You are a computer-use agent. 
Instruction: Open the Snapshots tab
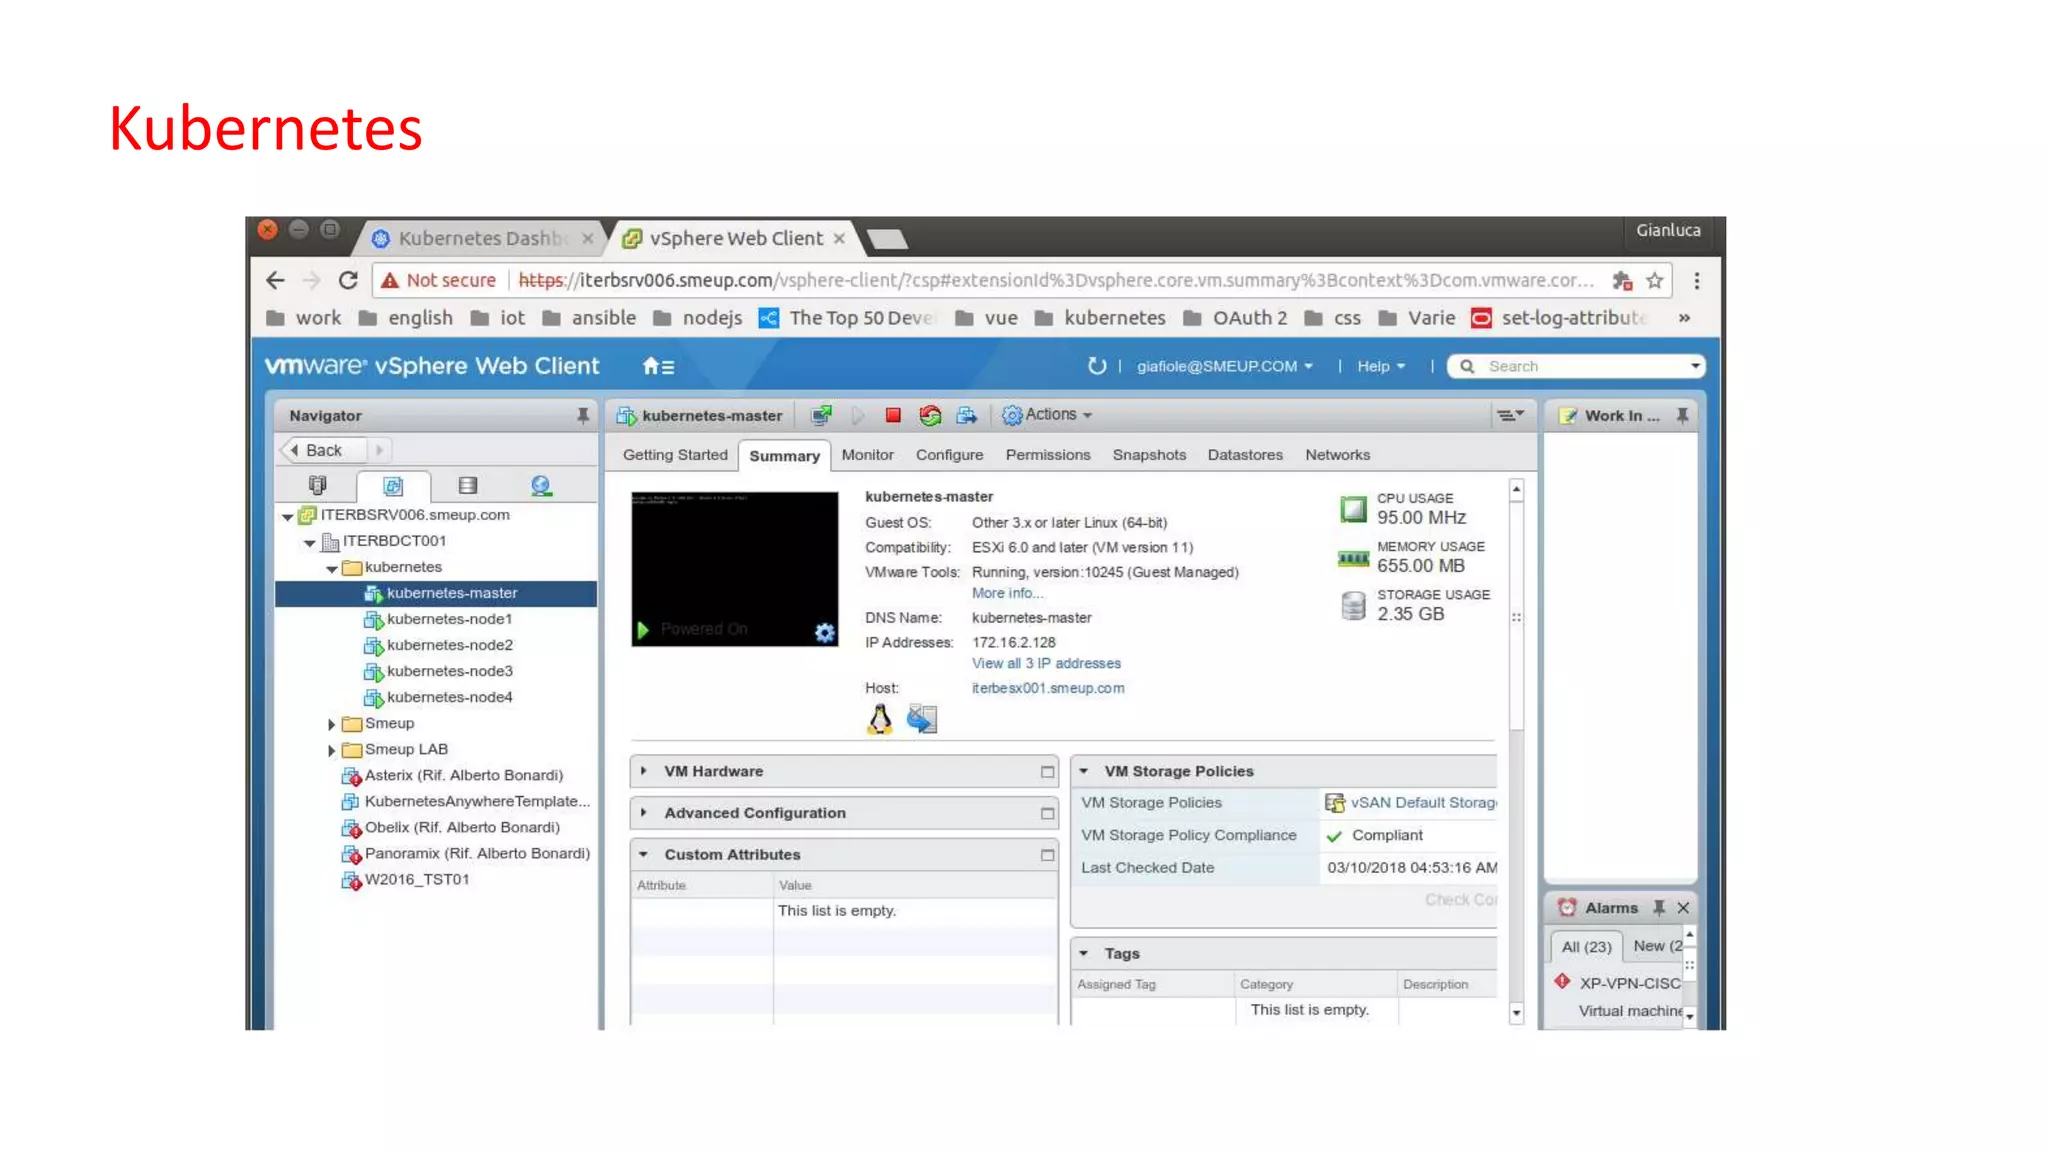click(x=1149, y=455)
